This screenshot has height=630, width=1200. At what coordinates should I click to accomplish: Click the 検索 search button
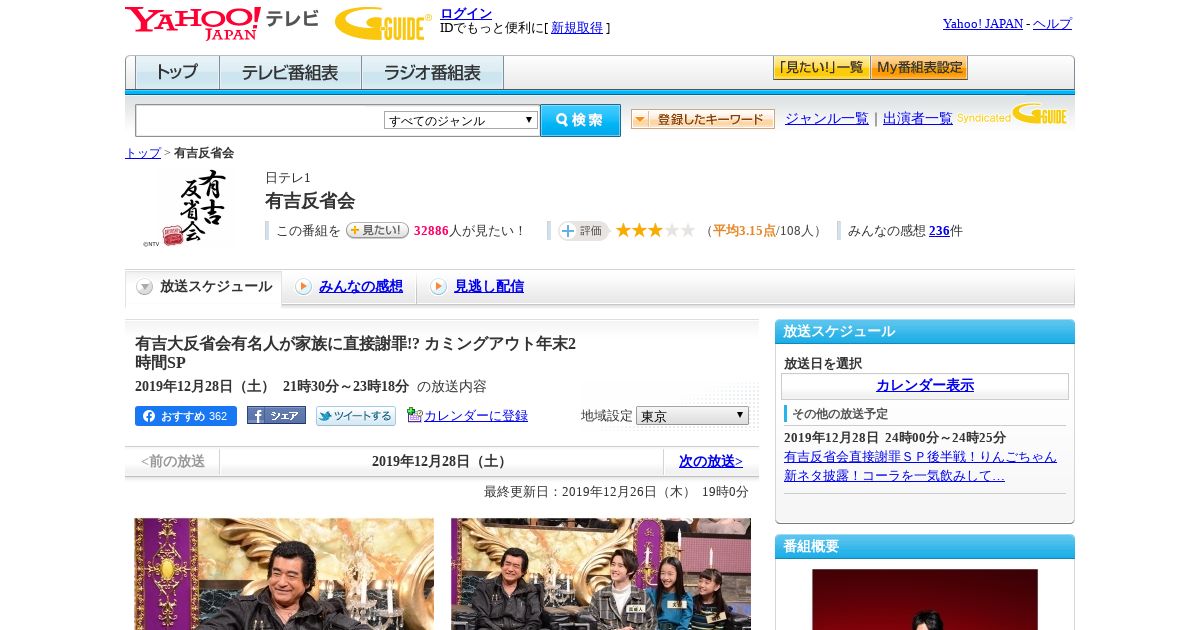click(x=580, y=120)
